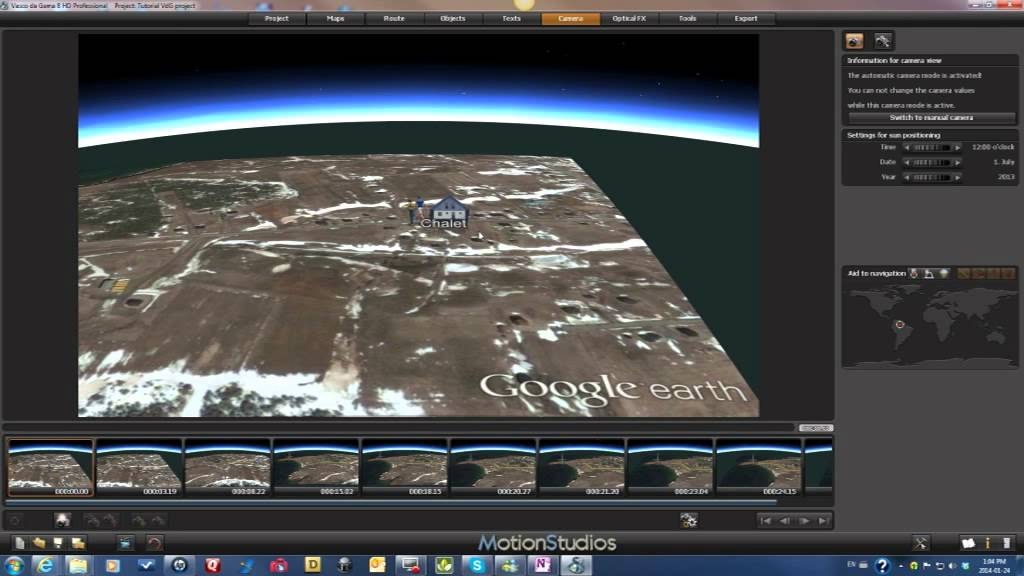Viewport: 1024px width, 576px height.
Task: Decrease the sun Year with left arrow
Action: tap(907, 177)
